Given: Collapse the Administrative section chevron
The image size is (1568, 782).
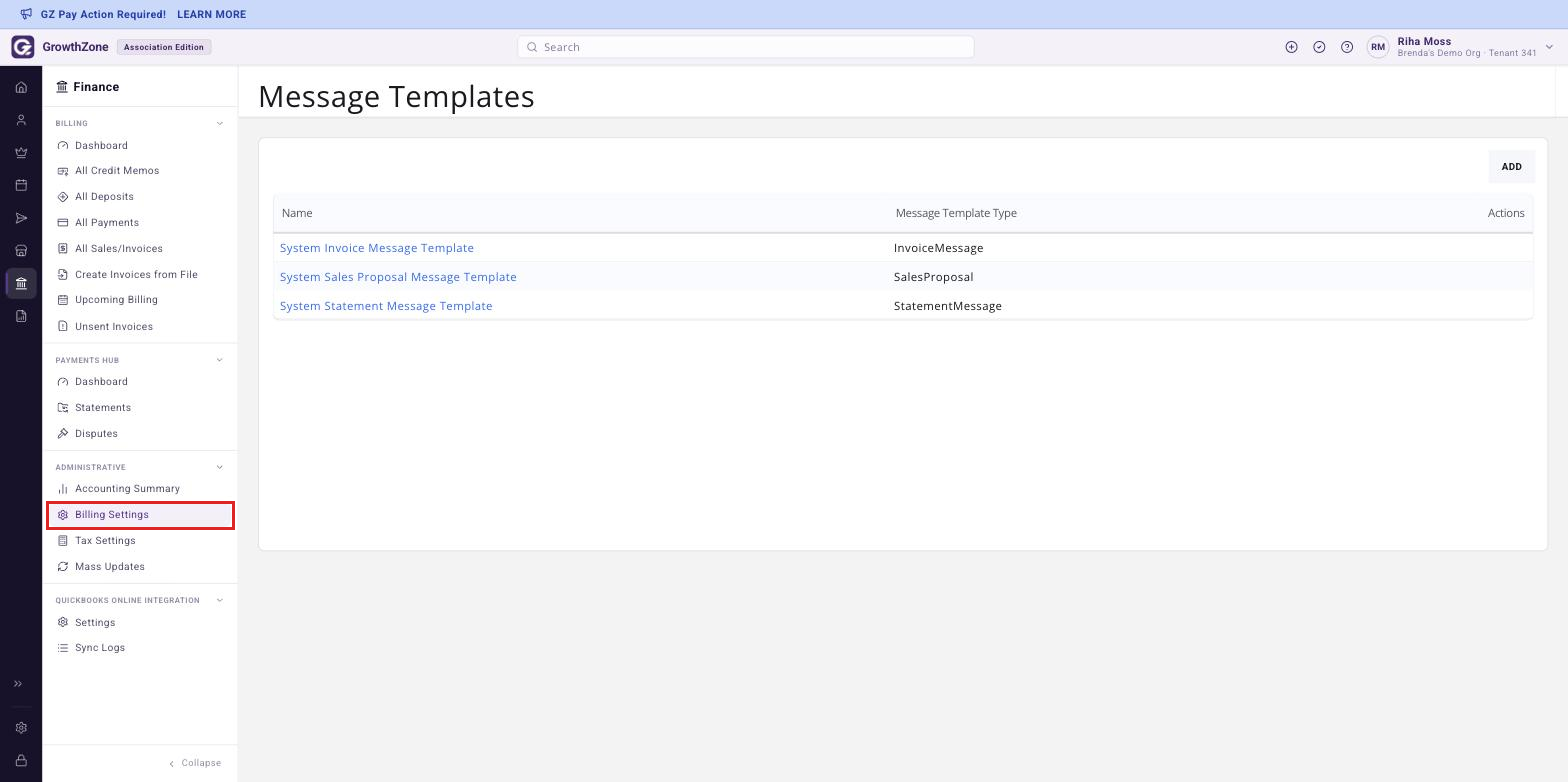Looking at the screenshot, I should [220, 467].
